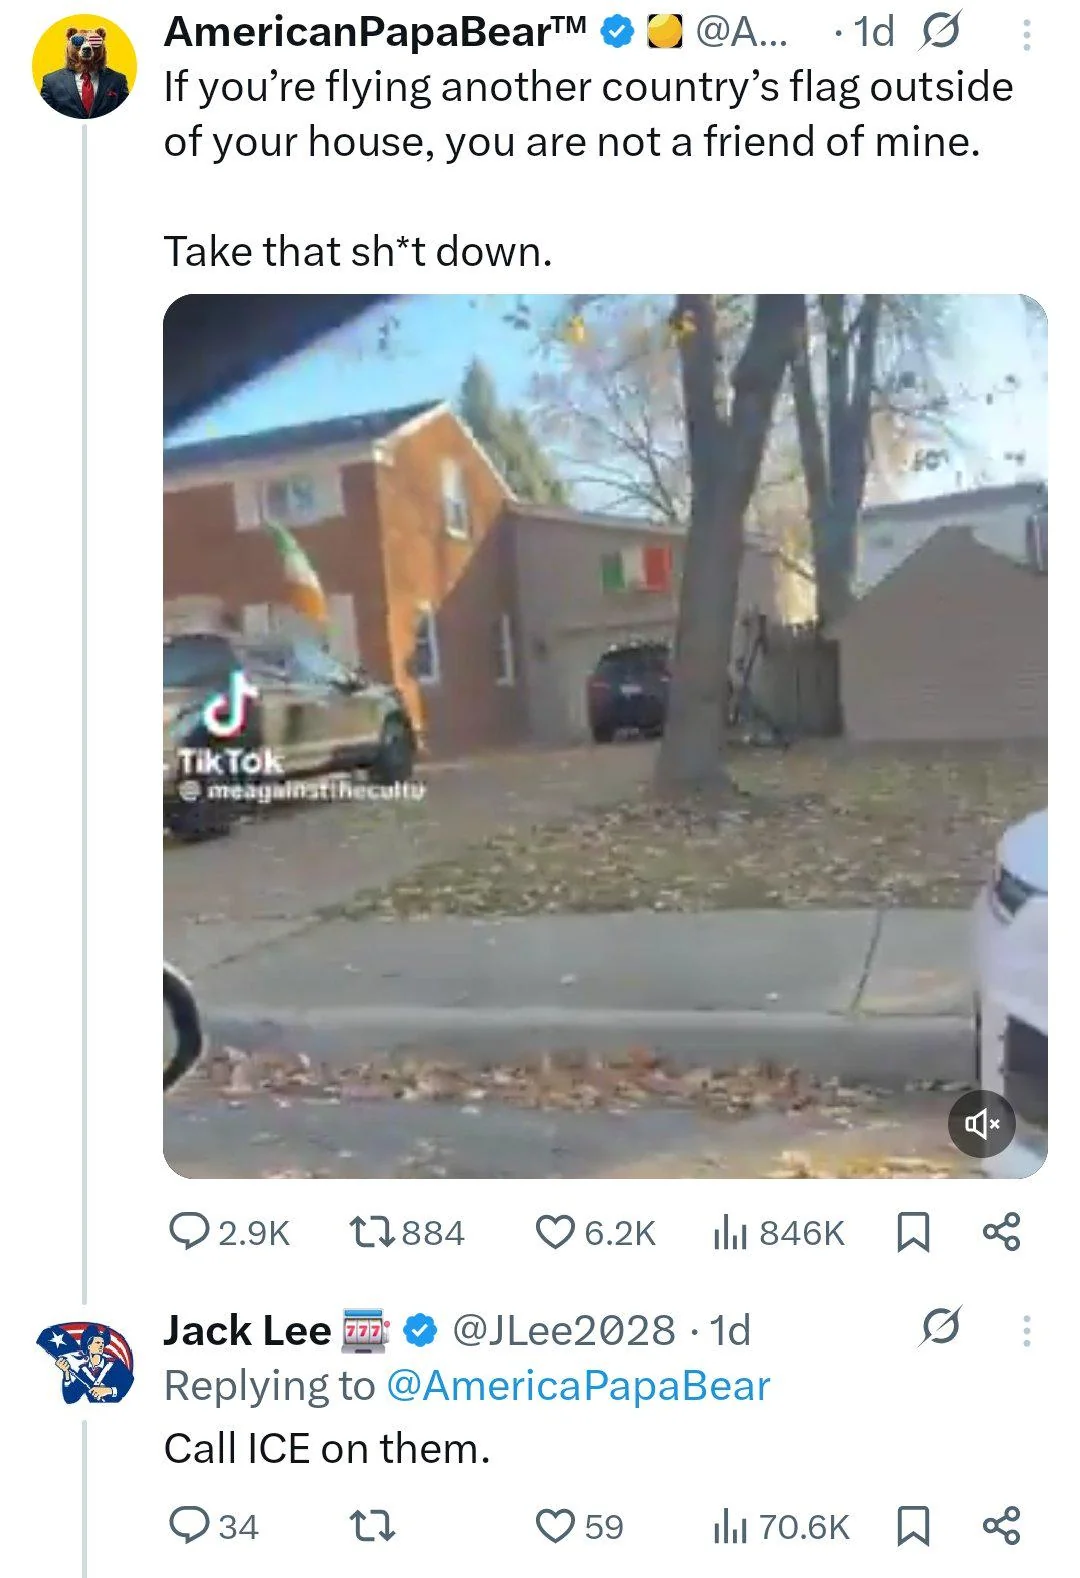Open AmericanPapaBear bear avatar
The image size is (1080, 1578).
click(84, 66)
